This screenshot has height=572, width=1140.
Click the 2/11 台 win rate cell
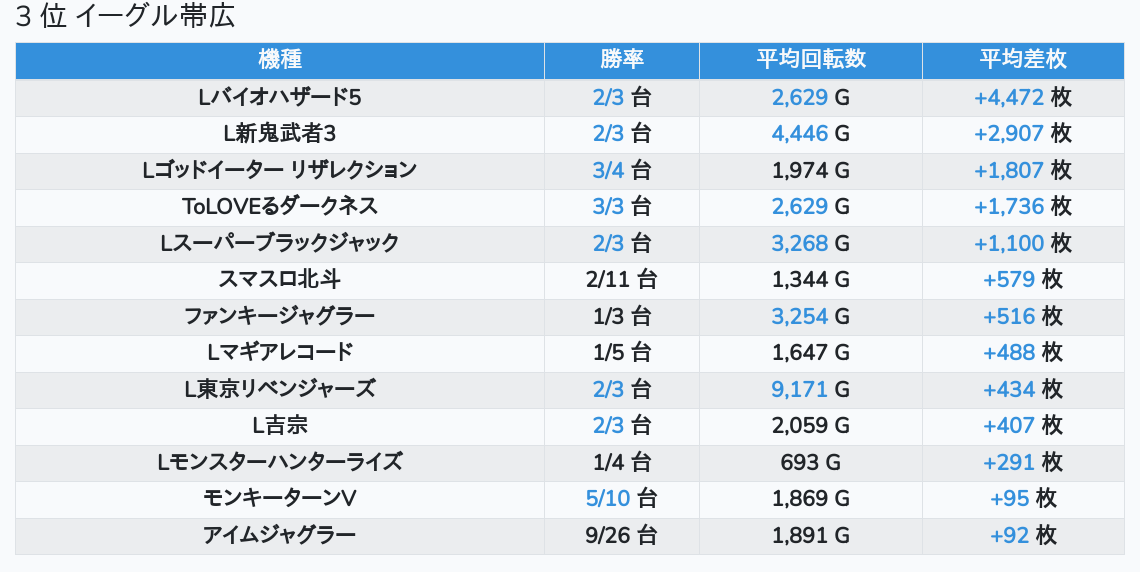pos(622,279)
